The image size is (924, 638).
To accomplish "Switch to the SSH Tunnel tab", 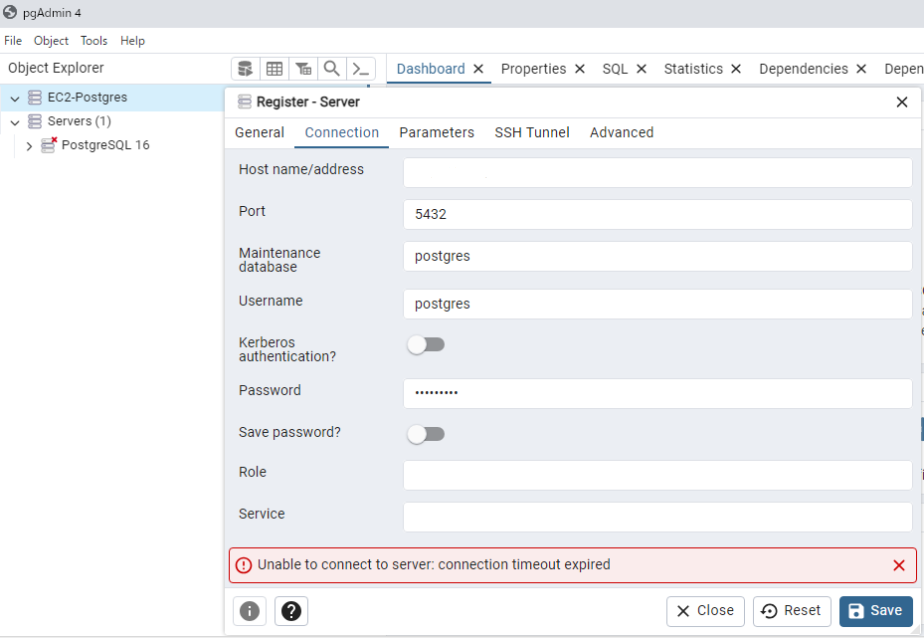I will (x=531, y=133).
